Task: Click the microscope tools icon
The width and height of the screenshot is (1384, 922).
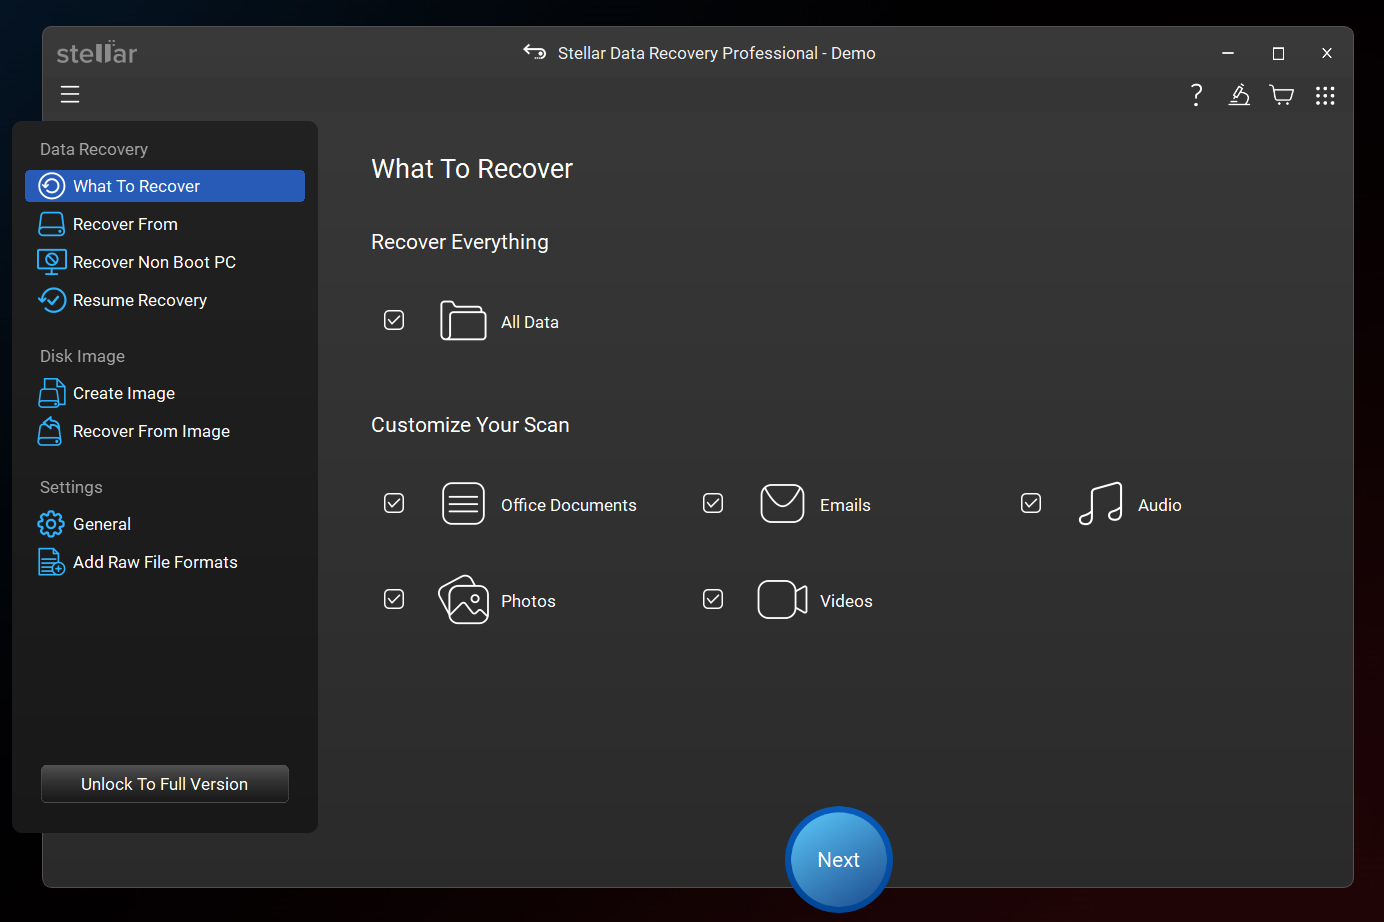Action: click(1239, 95)
